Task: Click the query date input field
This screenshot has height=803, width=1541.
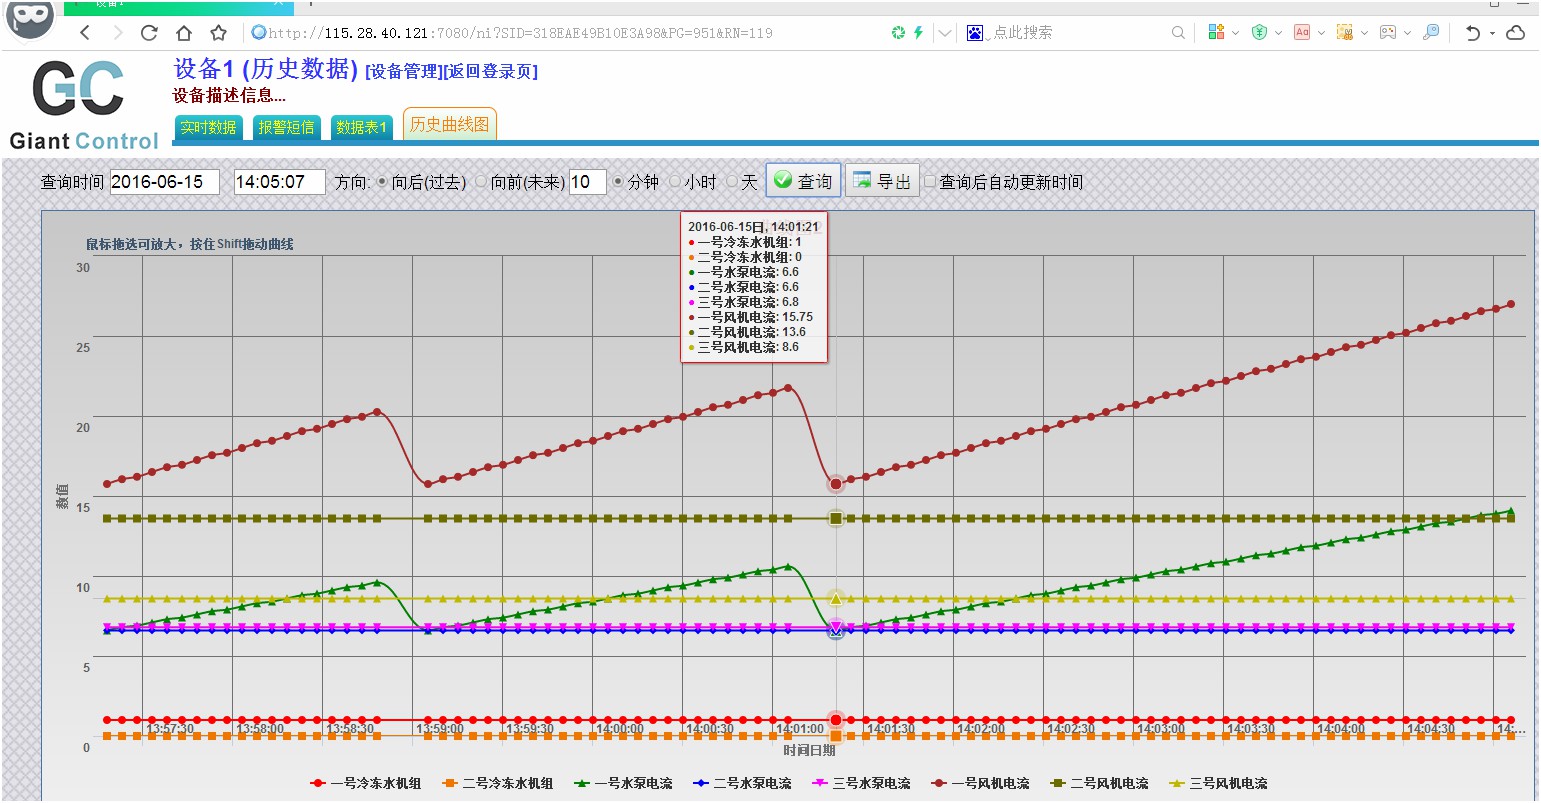Action: point(164,182)
